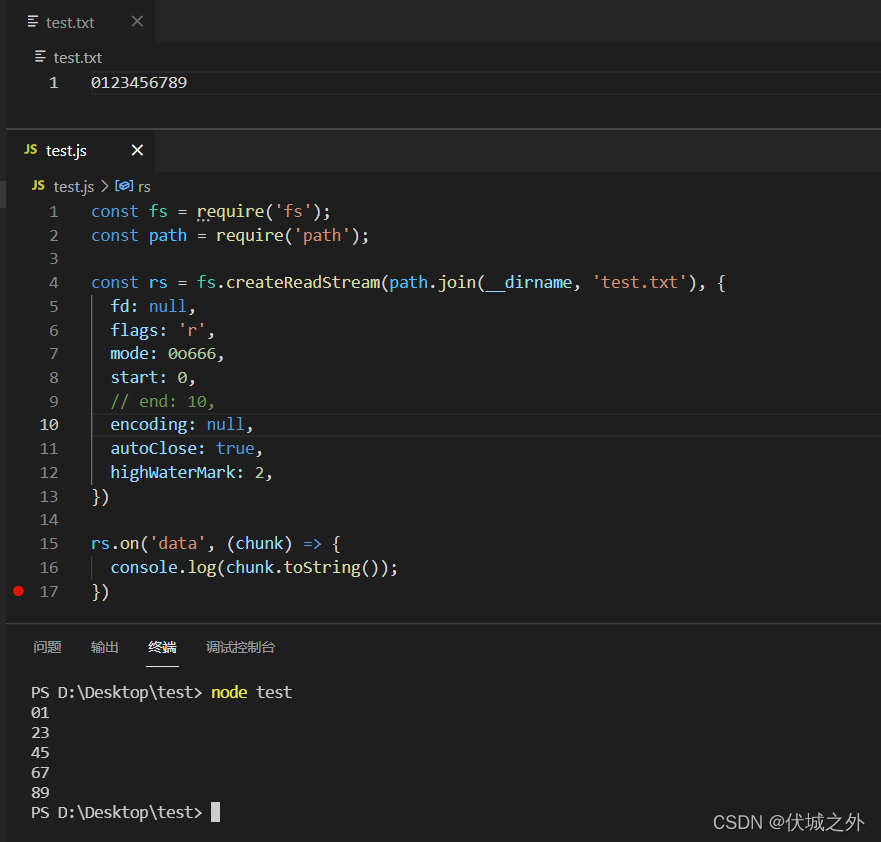Screen dimensions: 881x842
Task: Activate the test.txt editor tab
Action: 70,22
